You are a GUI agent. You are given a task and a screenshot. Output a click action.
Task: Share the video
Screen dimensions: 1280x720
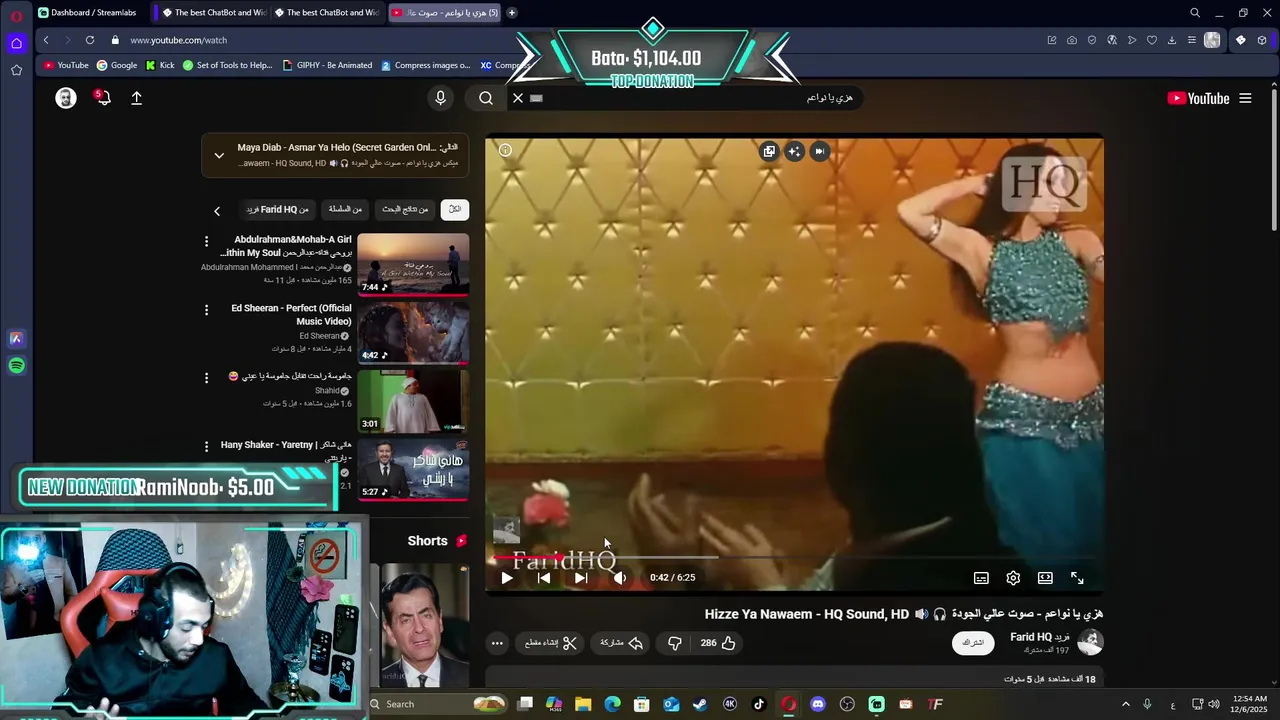pyautogui.click(x=622, y=643)
